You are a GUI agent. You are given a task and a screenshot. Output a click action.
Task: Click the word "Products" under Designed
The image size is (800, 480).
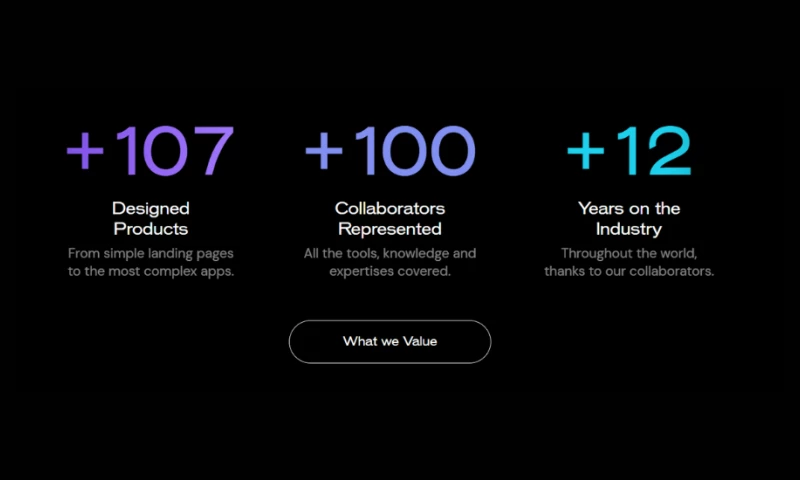click(x=151, y=229)
